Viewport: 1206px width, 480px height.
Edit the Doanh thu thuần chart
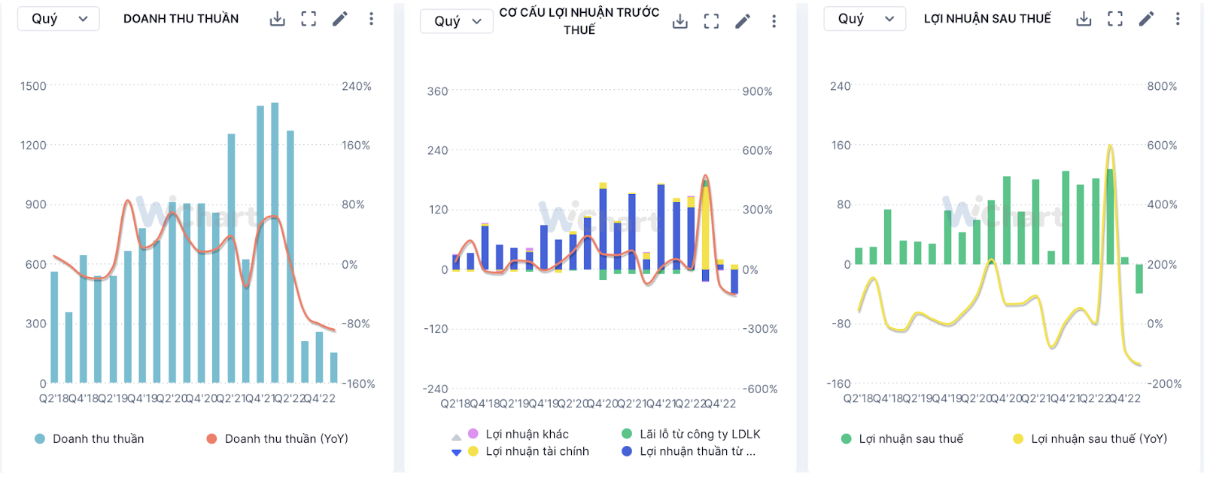coord(340,19)
